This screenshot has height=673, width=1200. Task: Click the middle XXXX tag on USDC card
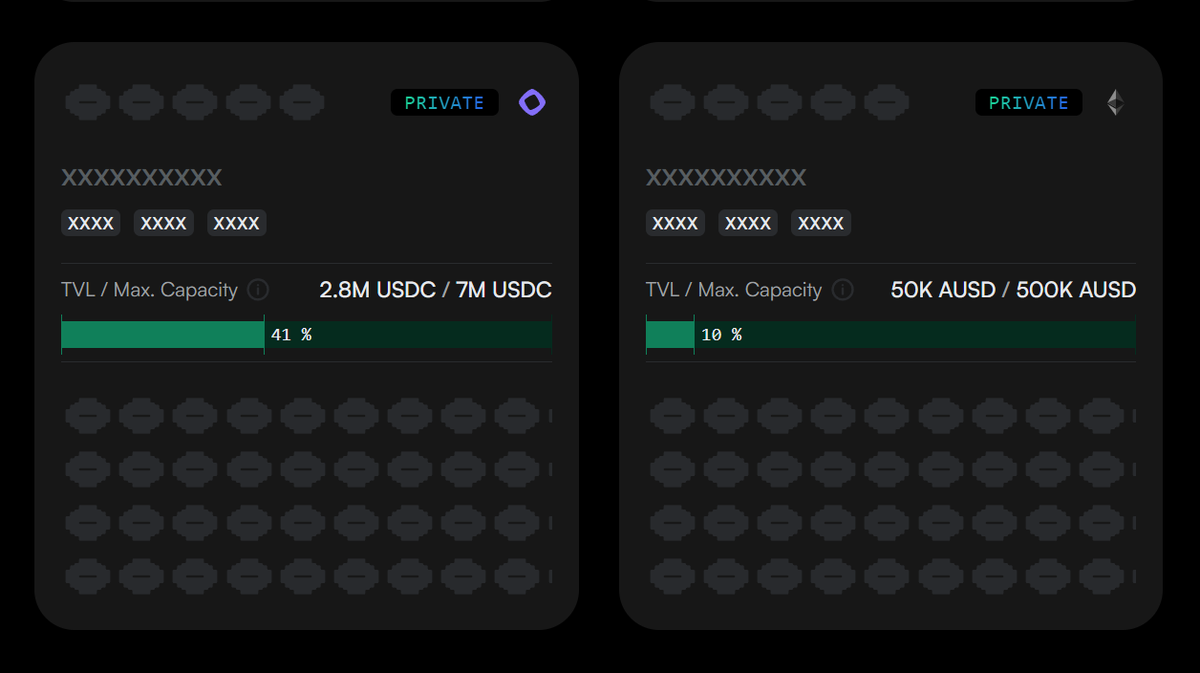pyautogui.click(x=164, y=223)
